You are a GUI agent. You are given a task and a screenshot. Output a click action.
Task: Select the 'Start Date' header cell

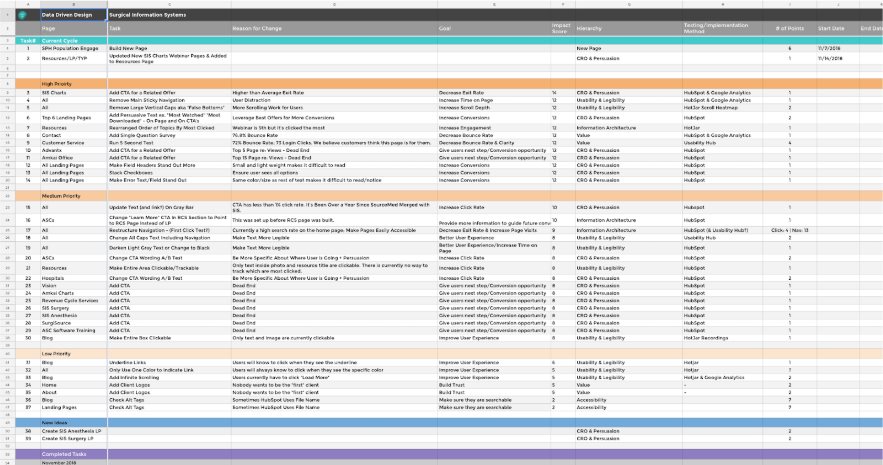coord(831,29)
